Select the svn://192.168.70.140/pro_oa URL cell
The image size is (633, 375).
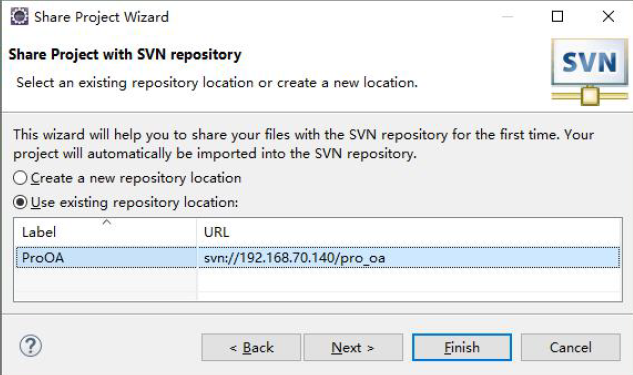(x=409, y=258)
